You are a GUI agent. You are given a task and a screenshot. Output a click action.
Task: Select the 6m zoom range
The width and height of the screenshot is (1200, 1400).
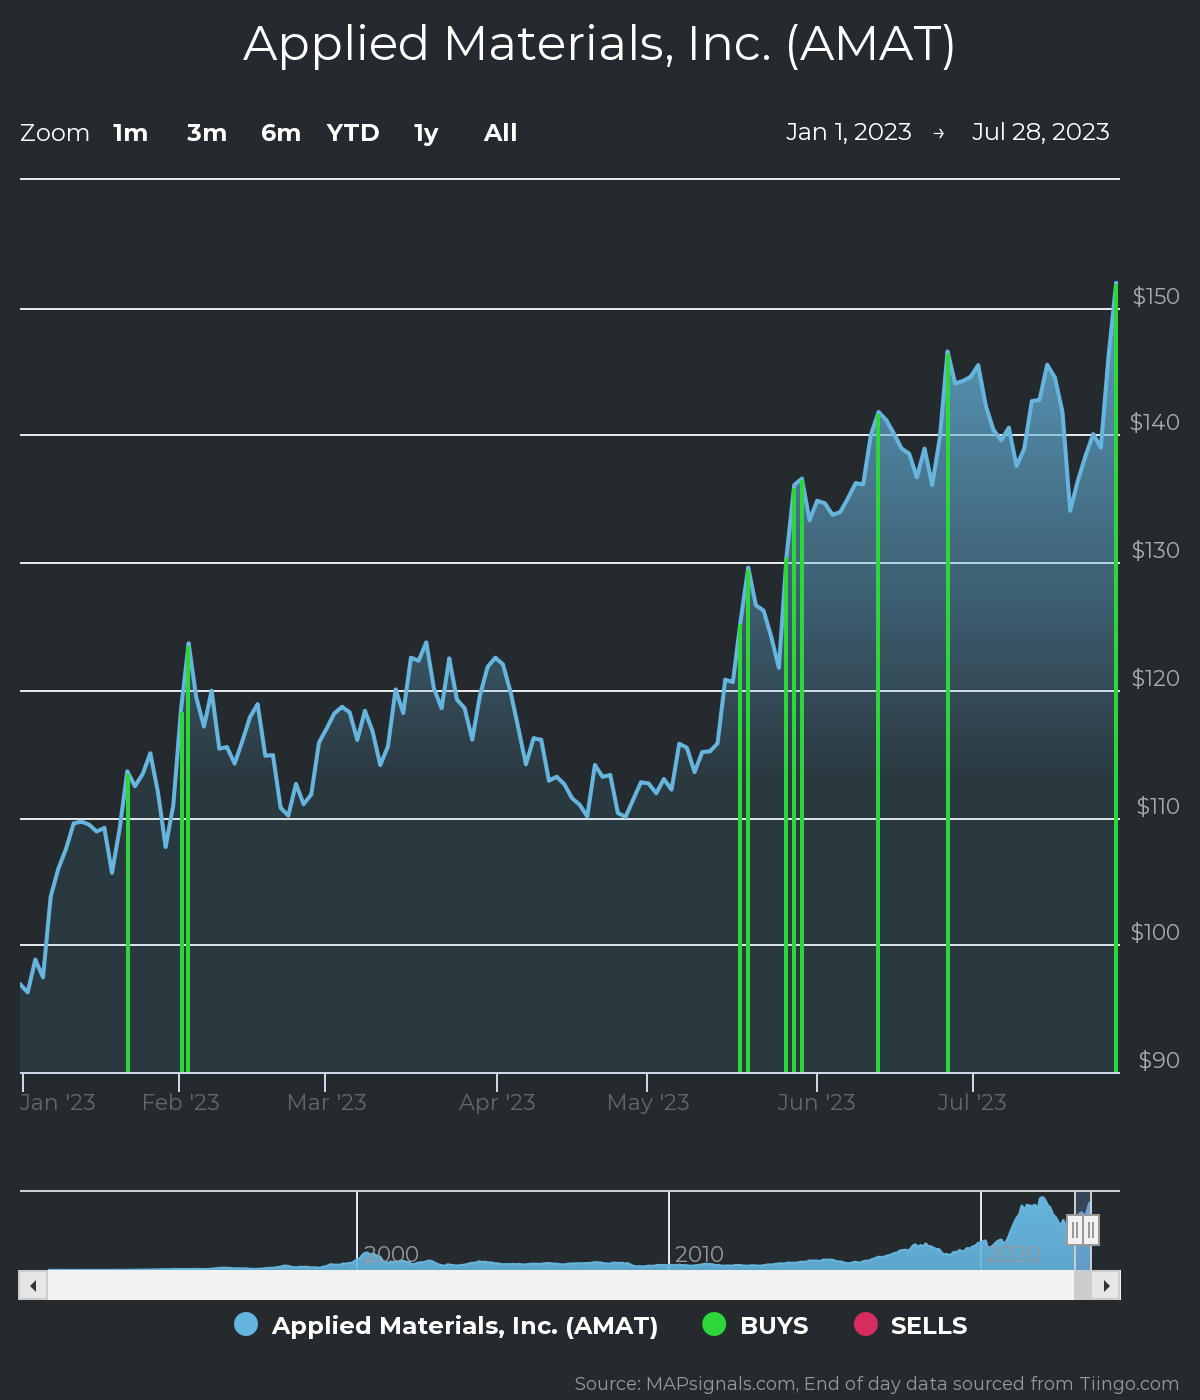(x=281, y=133)
